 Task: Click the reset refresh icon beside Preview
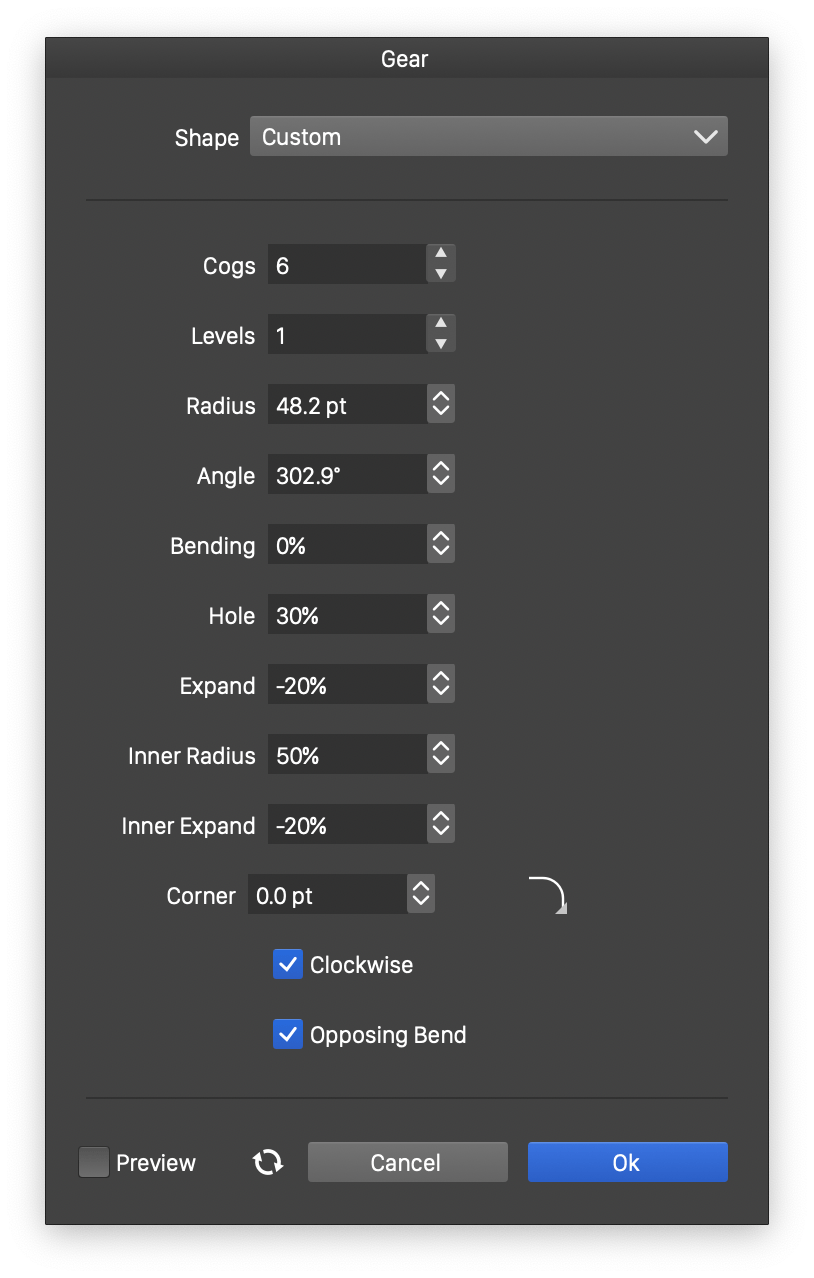pos(268,1162)
